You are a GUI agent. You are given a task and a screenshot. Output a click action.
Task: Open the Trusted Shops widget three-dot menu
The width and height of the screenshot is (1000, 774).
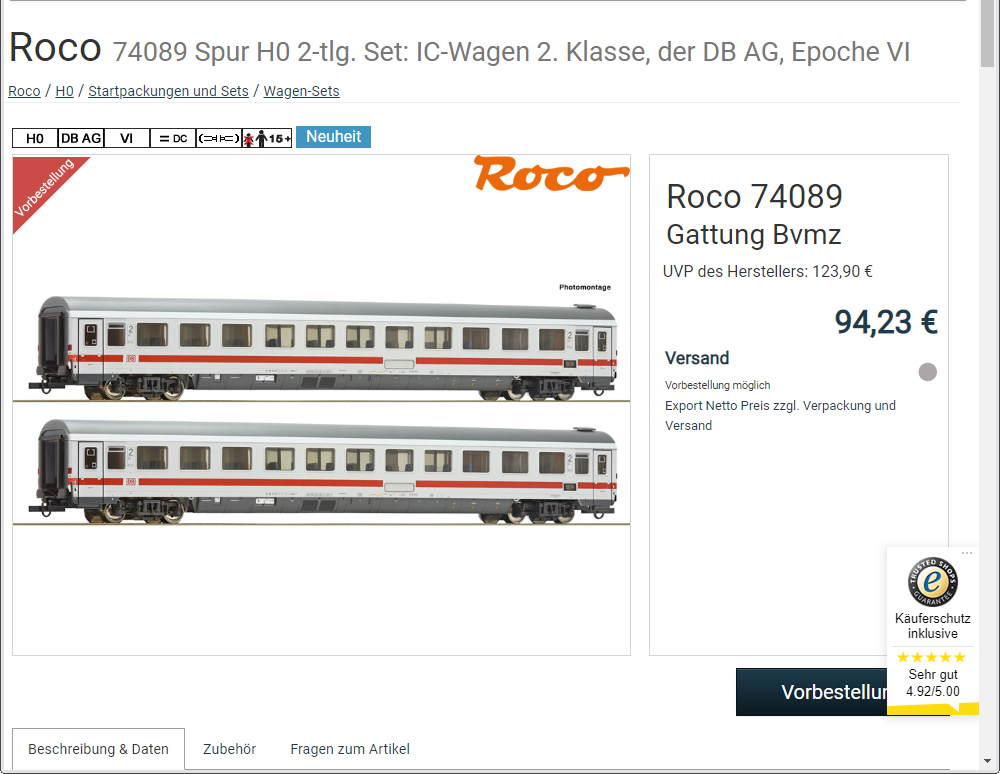click(x=967, y=553)
